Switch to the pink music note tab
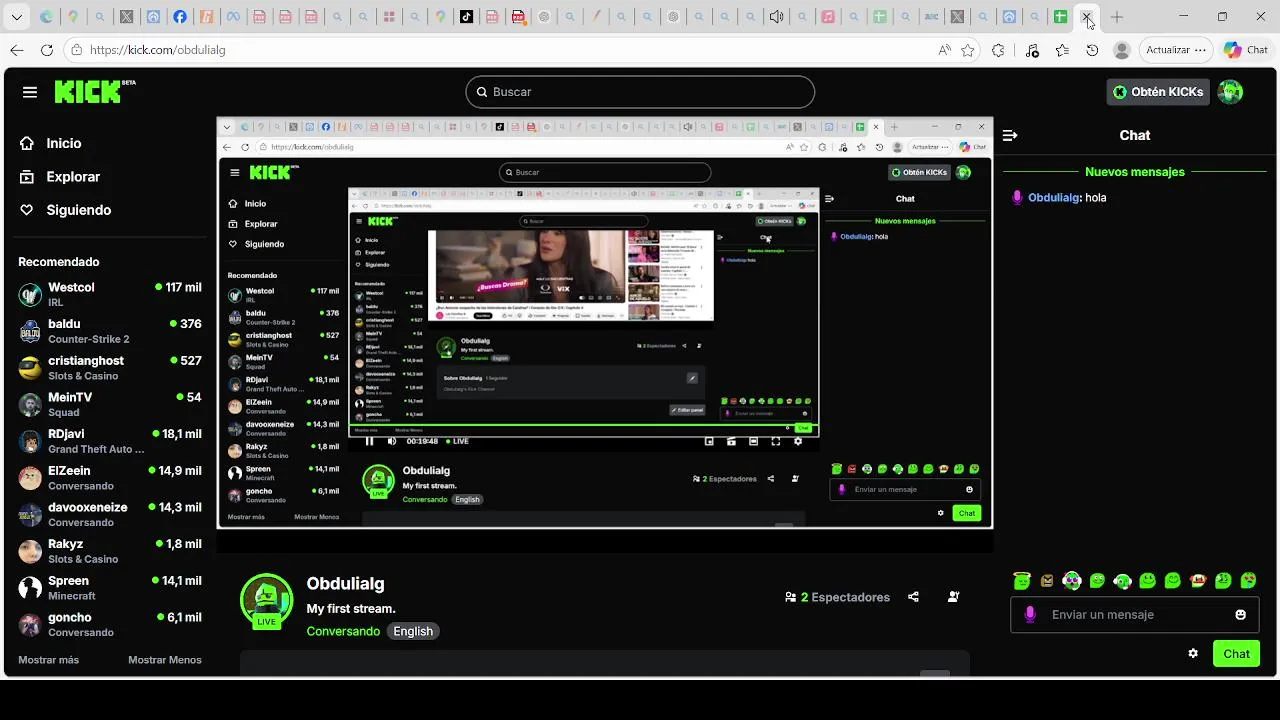Screen dimensions: 1280x720 tap(827, 17)
